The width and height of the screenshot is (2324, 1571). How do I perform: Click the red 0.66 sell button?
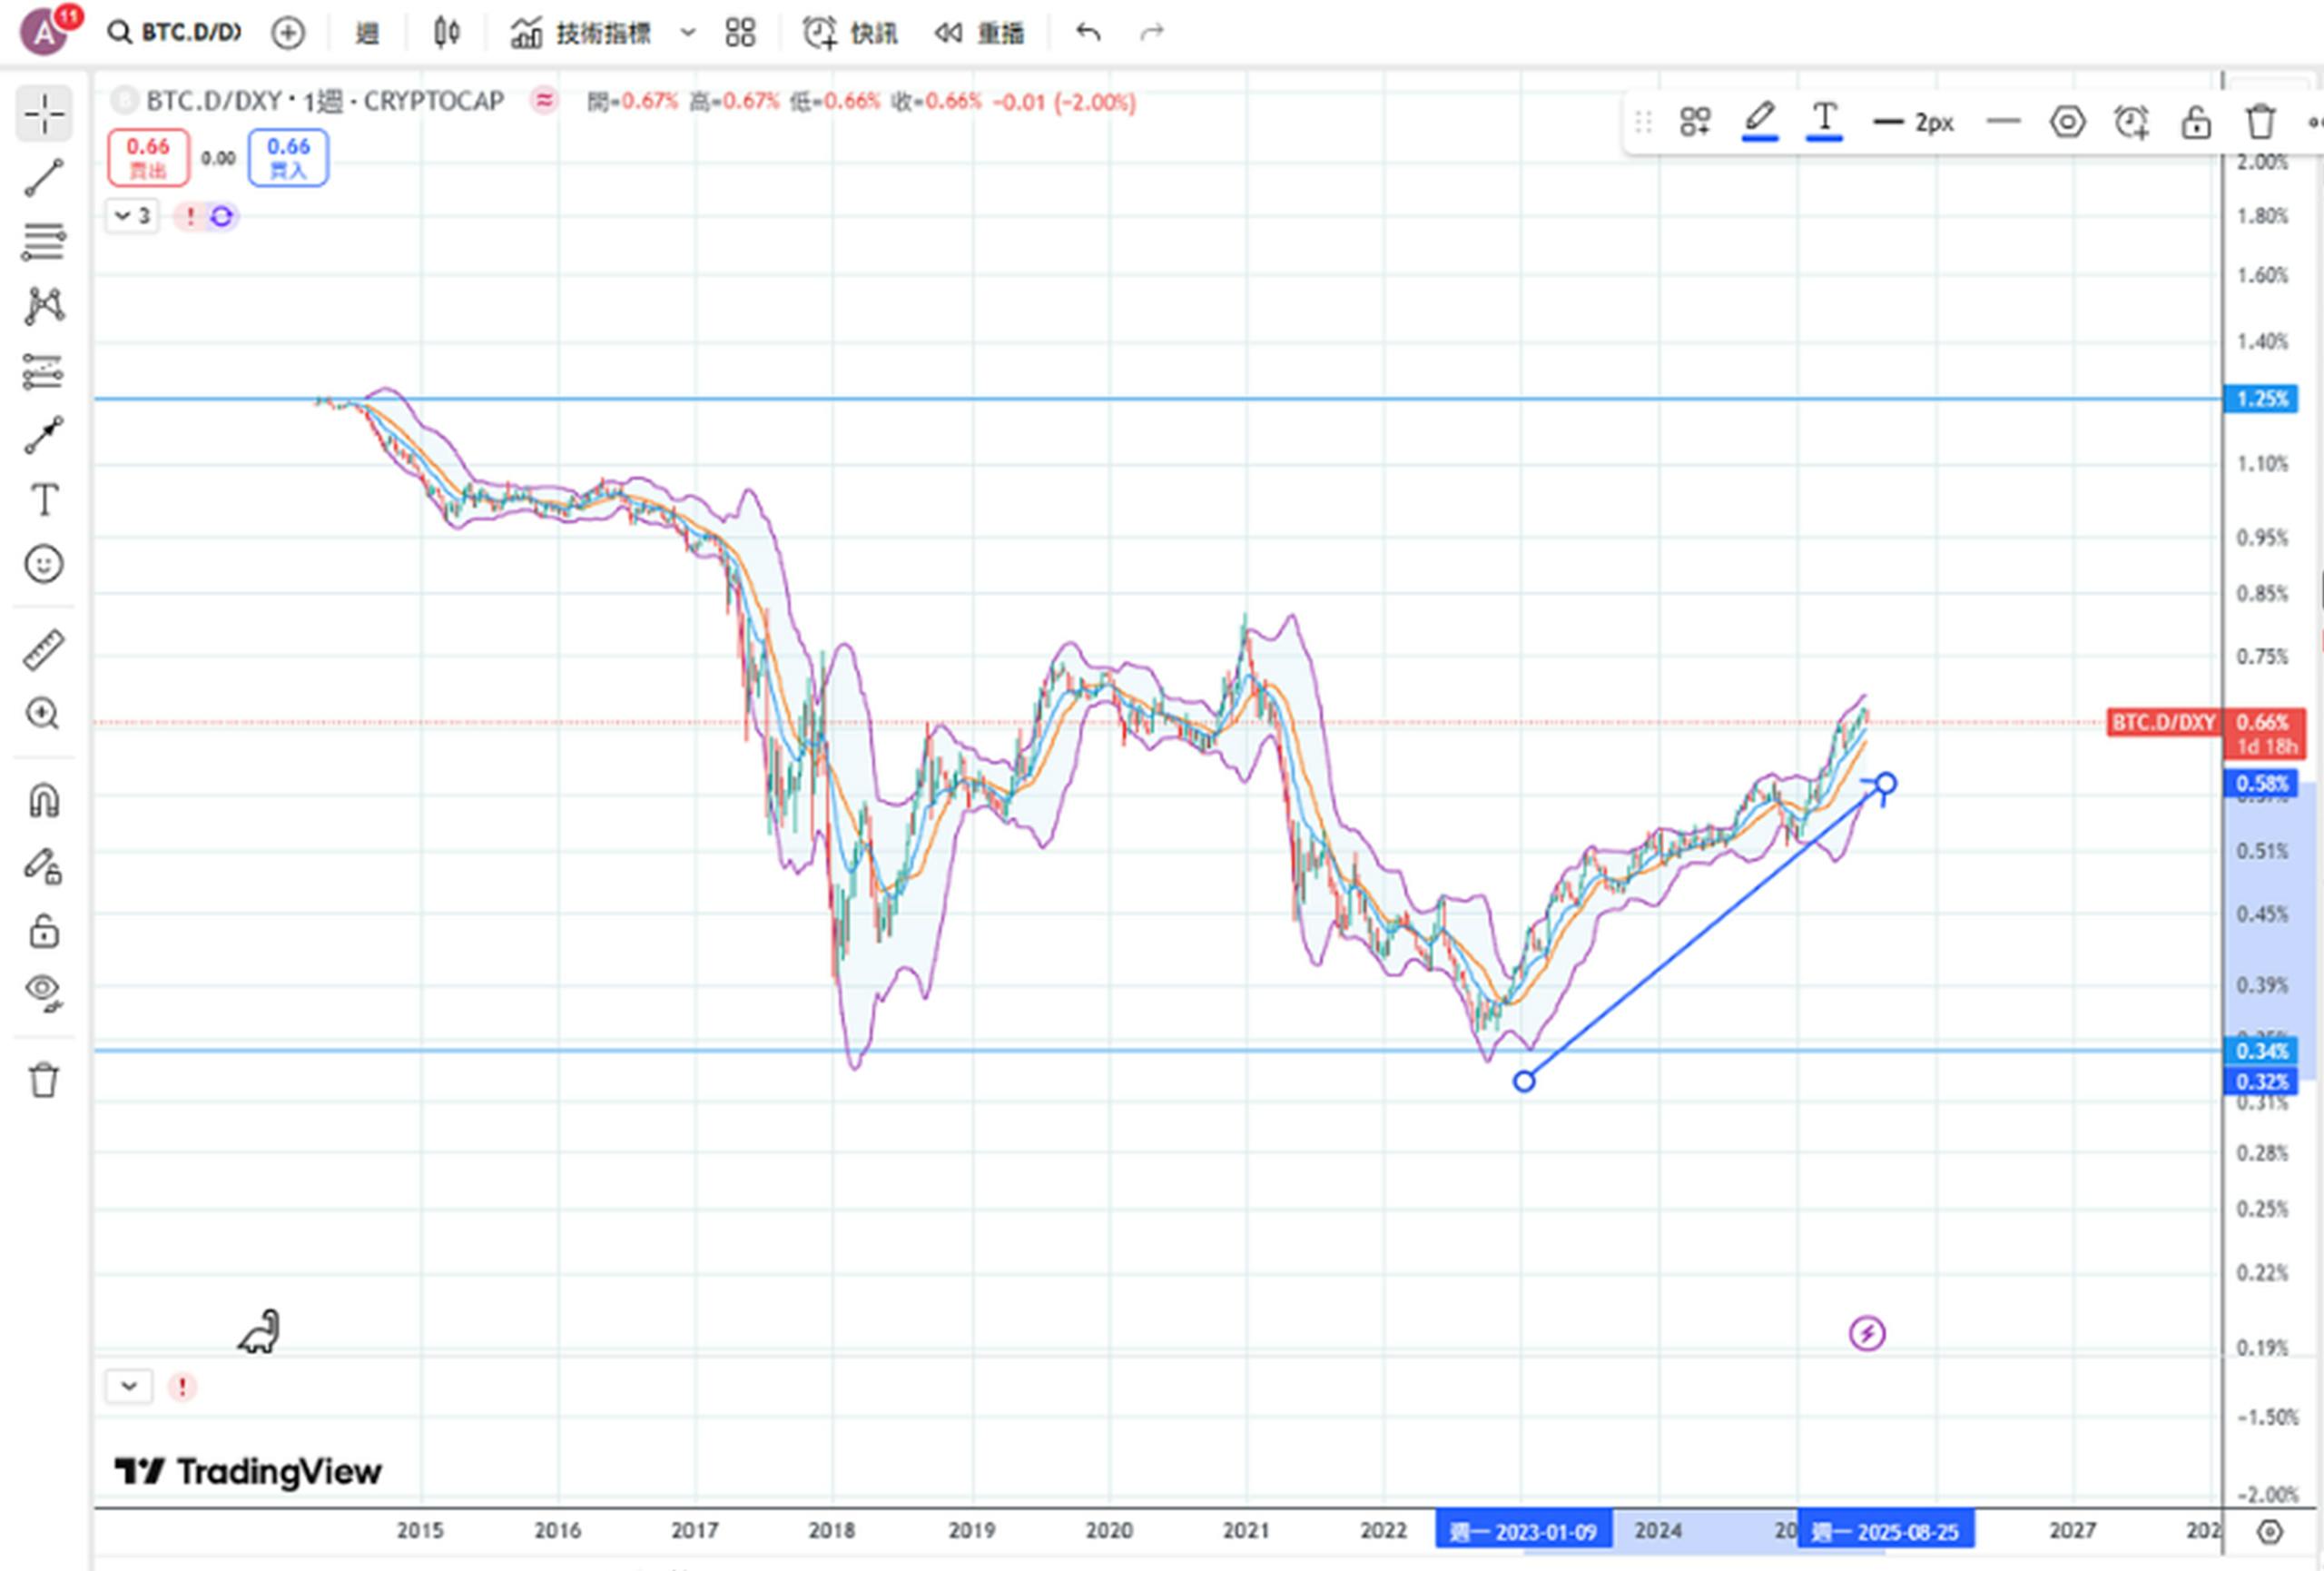point(148,157)
